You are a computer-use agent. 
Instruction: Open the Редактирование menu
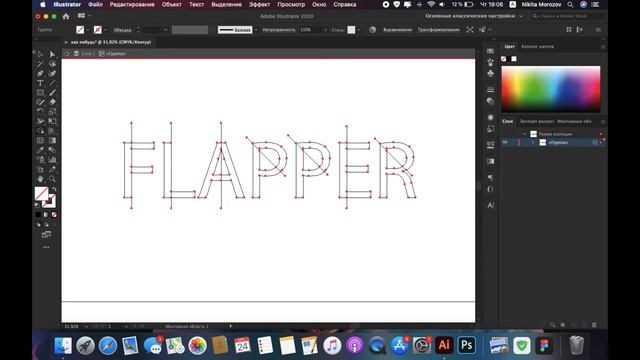tap(132, 4)
